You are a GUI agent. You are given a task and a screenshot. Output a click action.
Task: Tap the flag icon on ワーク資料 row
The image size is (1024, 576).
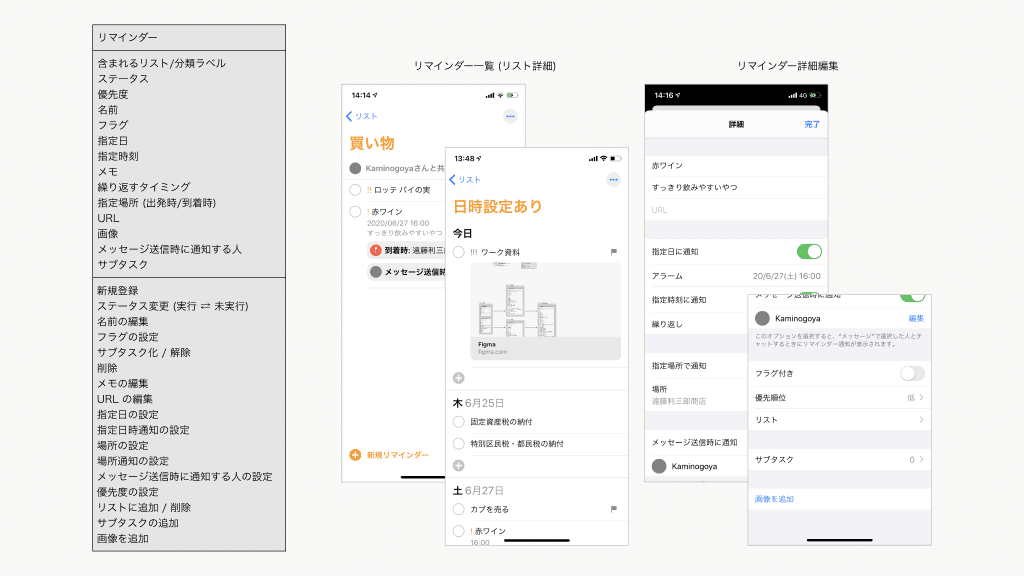pos(613,252)
